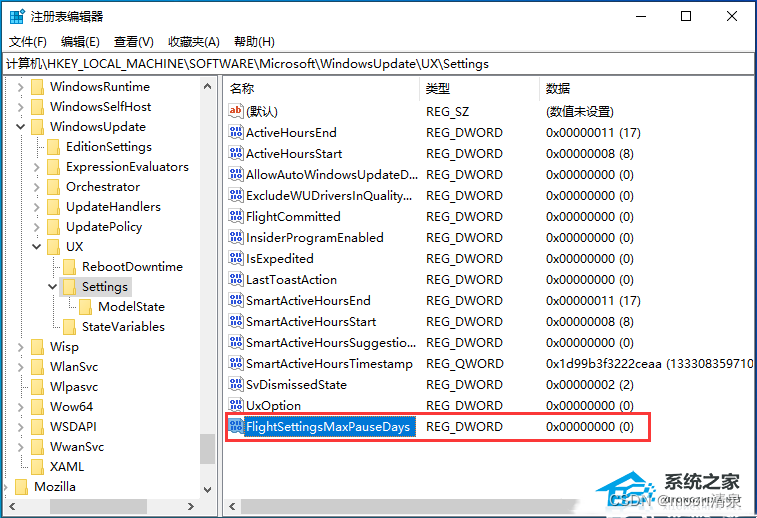The height and width of the screenshot is (518, 757).
Task: Expand the Wow64 node arrow
Action: pyautogui.click(x=20, y=407)
